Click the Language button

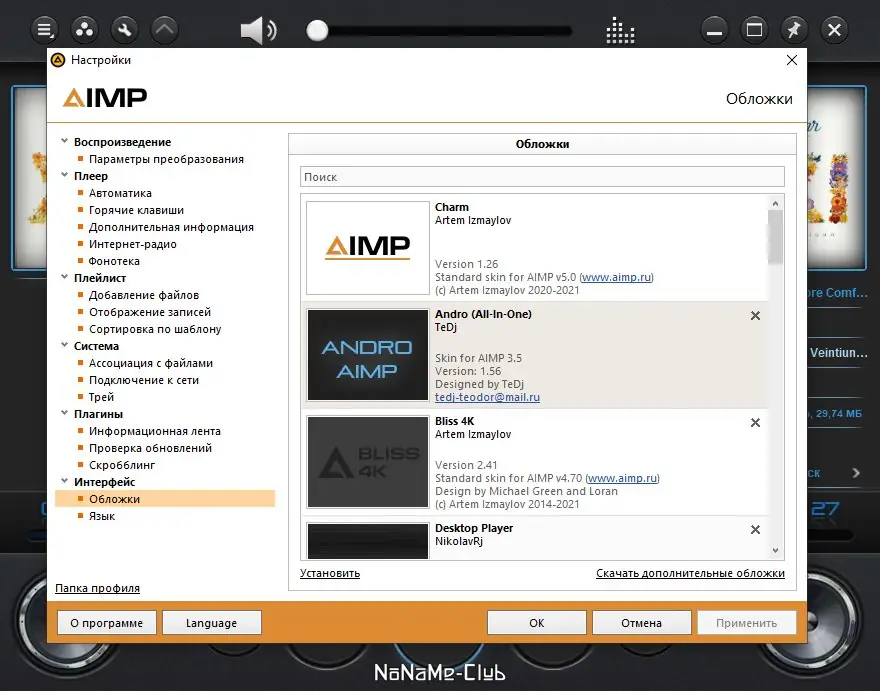[212, 623]
